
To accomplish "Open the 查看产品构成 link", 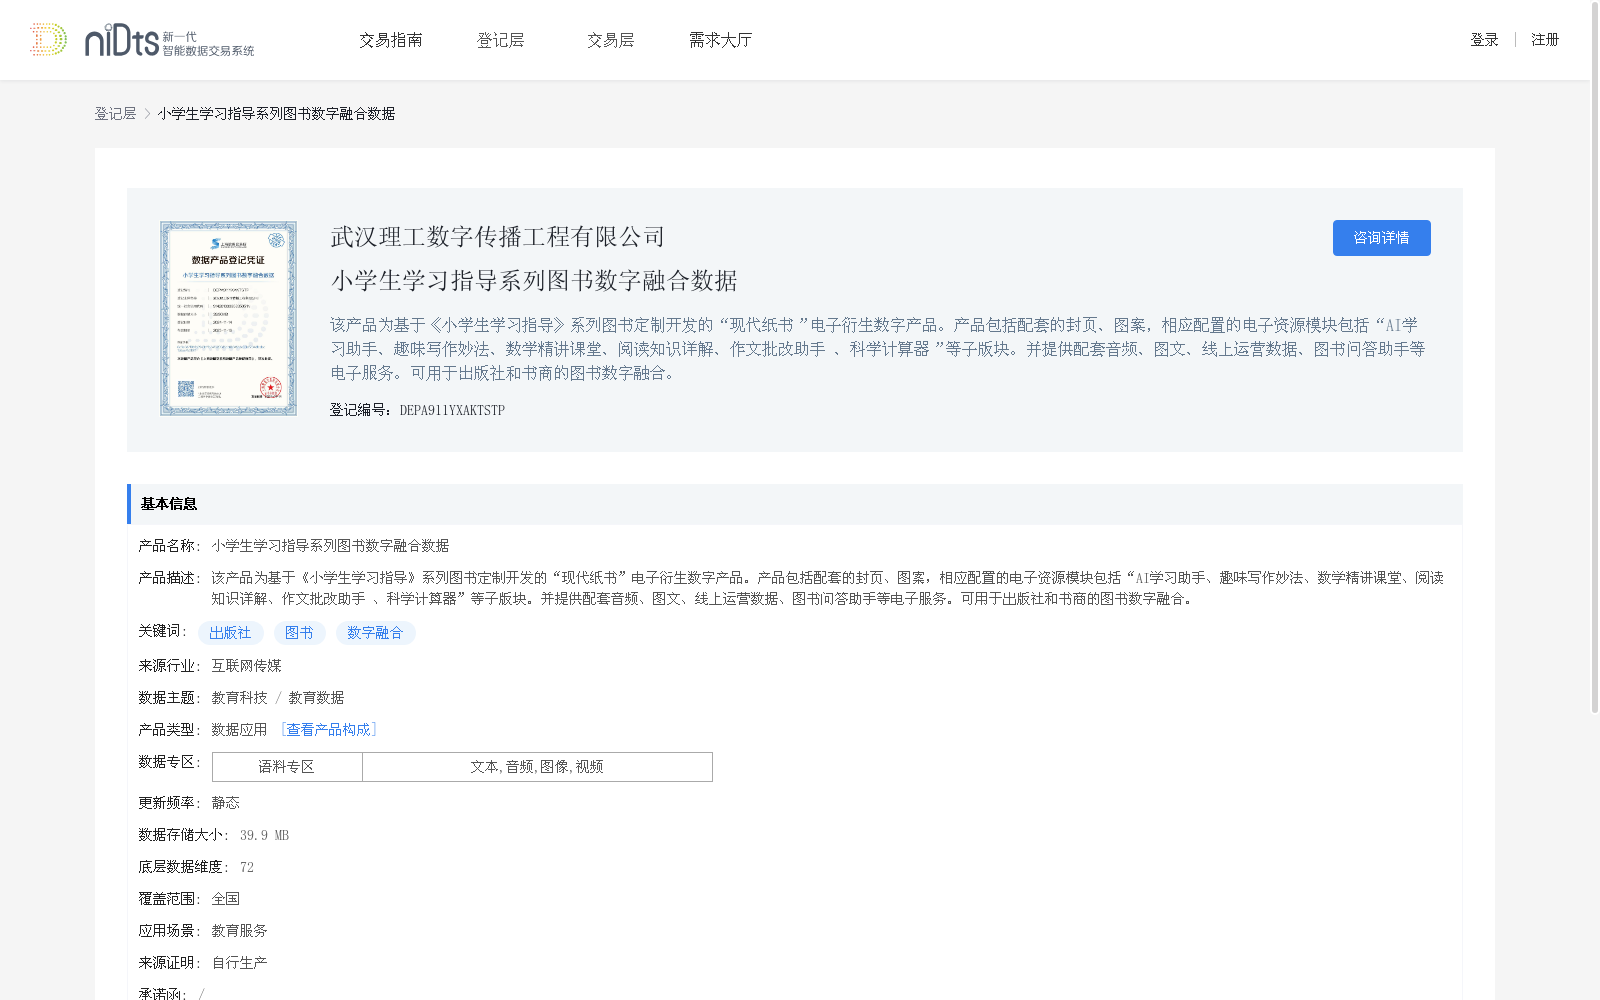I will (x=328, y=730).
